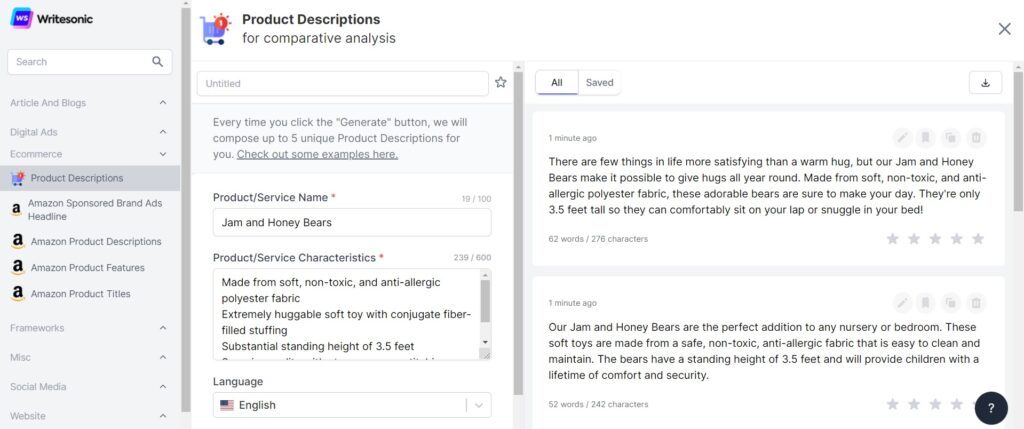The width and height of the screenshot is (1024, 429).
Task: Open Amazon Product Titles template
Action: (x=90, y=293)
